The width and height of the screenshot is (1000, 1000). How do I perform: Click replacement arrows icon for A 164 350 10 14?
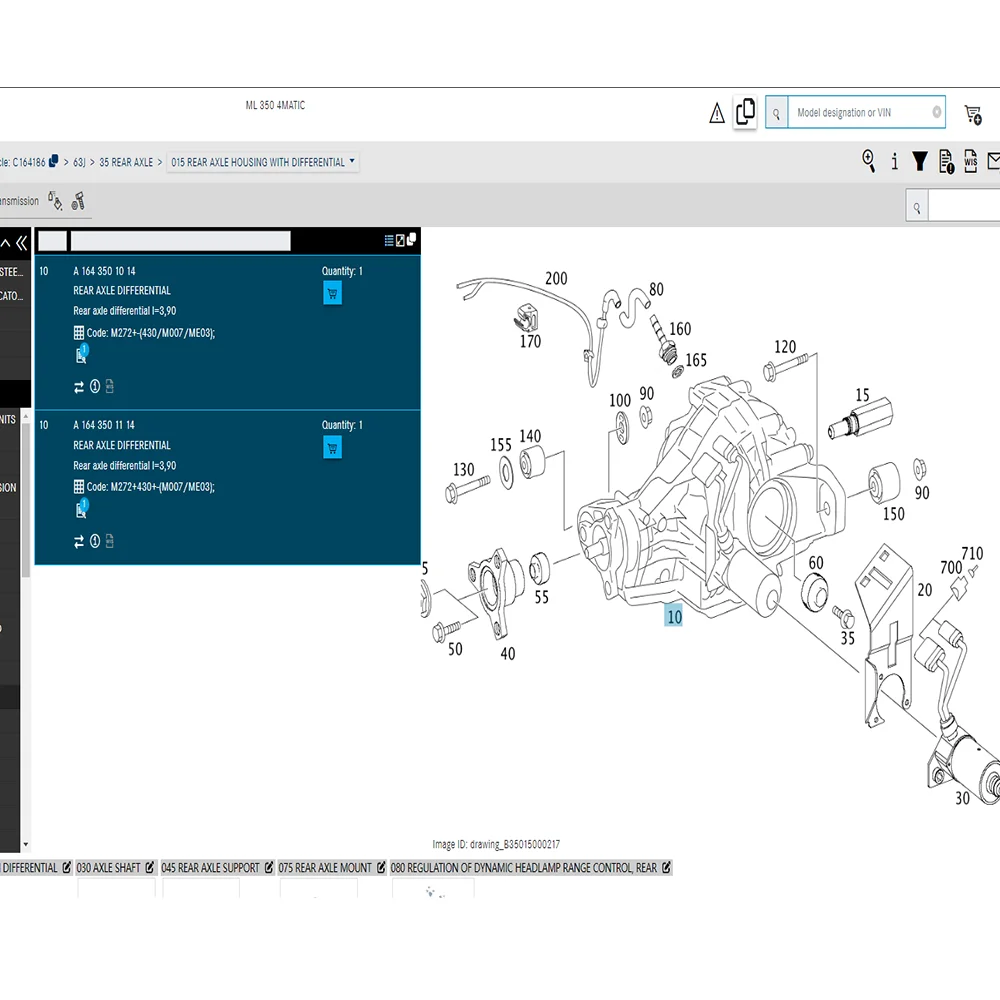(79, 387)
